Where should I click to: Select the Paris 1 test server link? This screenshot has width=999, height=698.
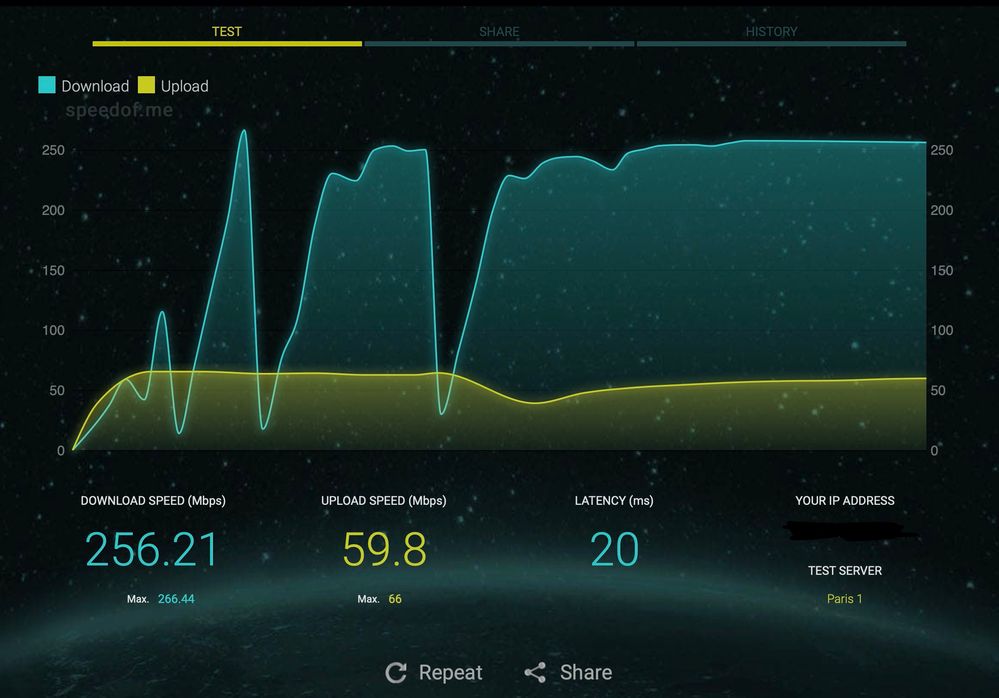(844, 599)
